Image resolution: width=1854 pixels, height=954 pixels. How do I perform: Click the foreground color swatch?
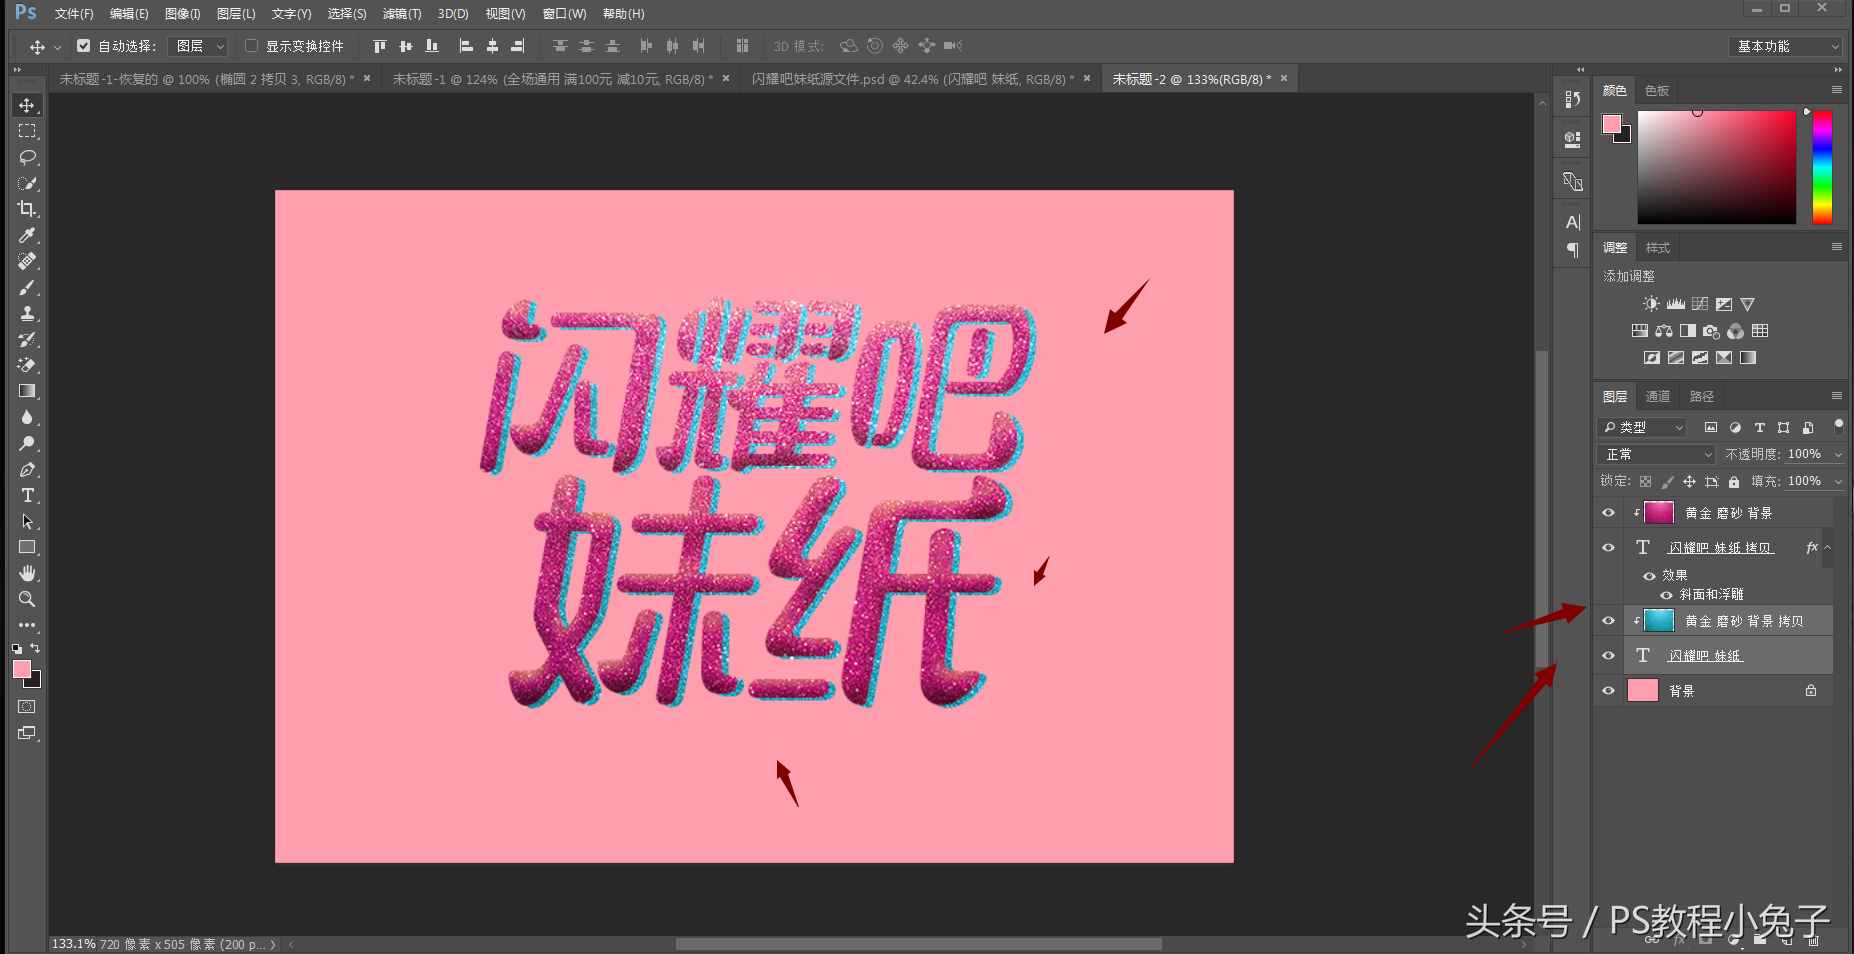(24, 669)
